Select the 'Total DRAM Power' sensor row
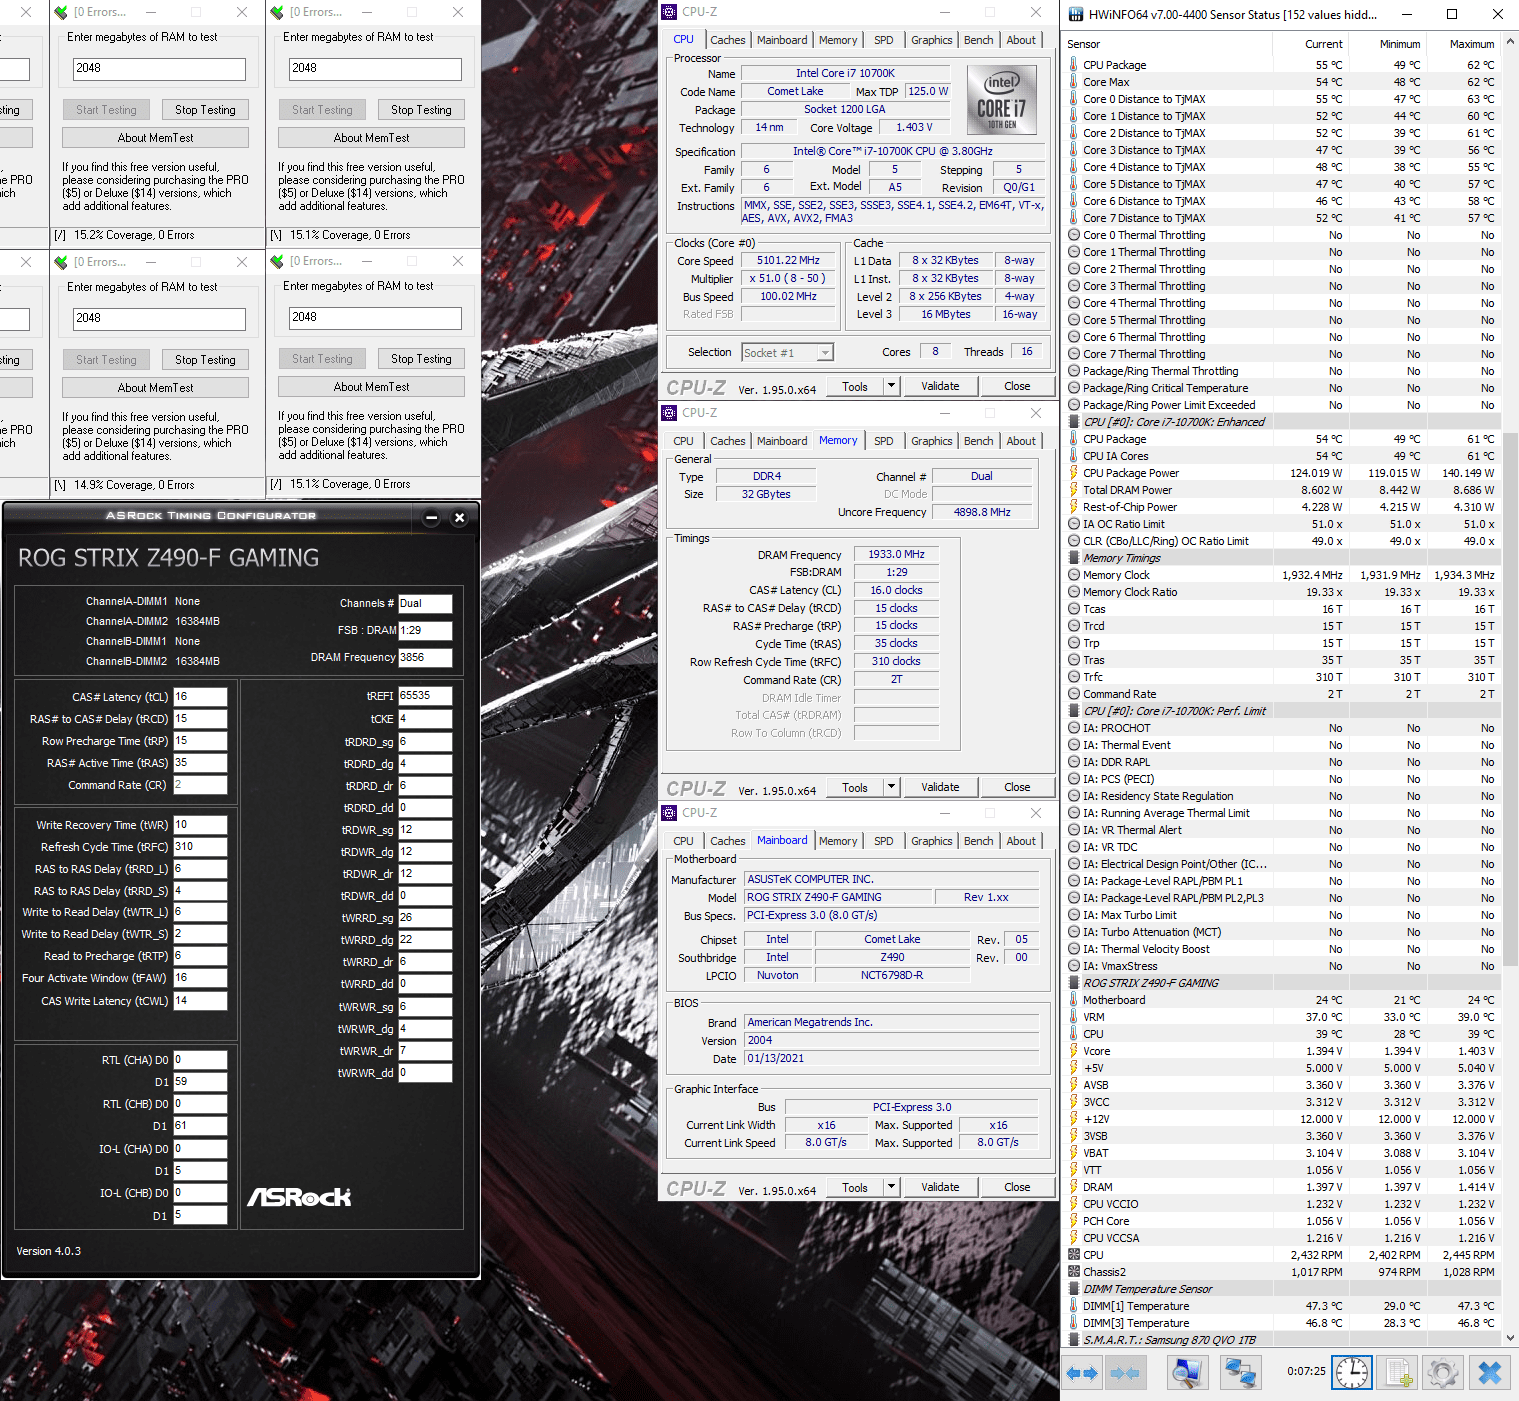The image size is (1519, 1401). [1282, 490]
